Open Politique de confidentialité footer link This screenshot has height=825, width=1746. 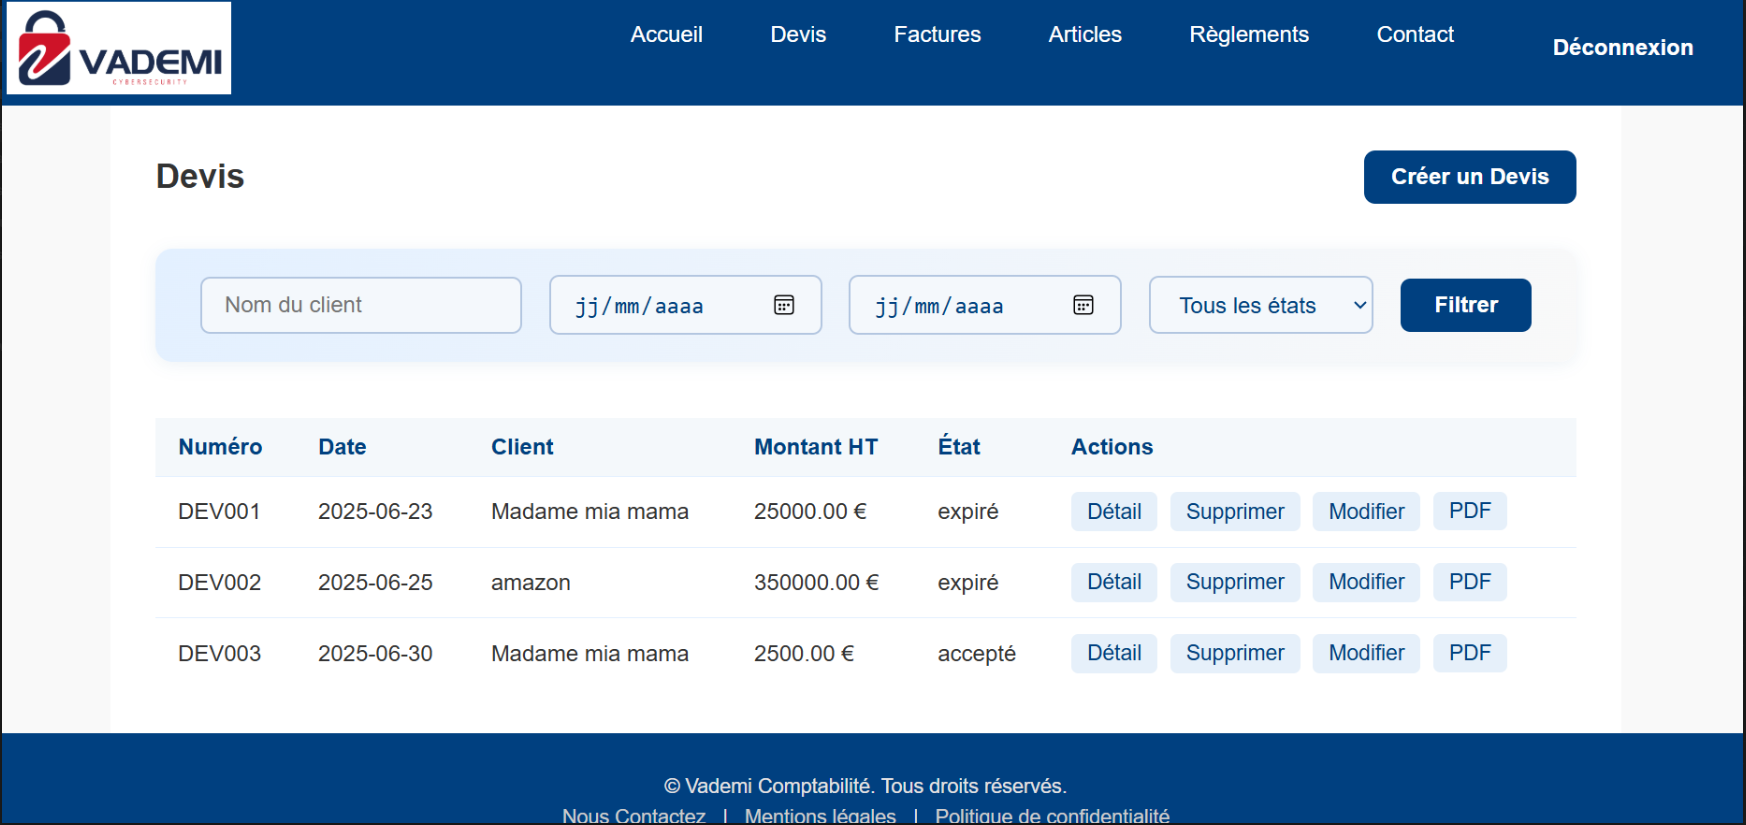point(1052,815)
